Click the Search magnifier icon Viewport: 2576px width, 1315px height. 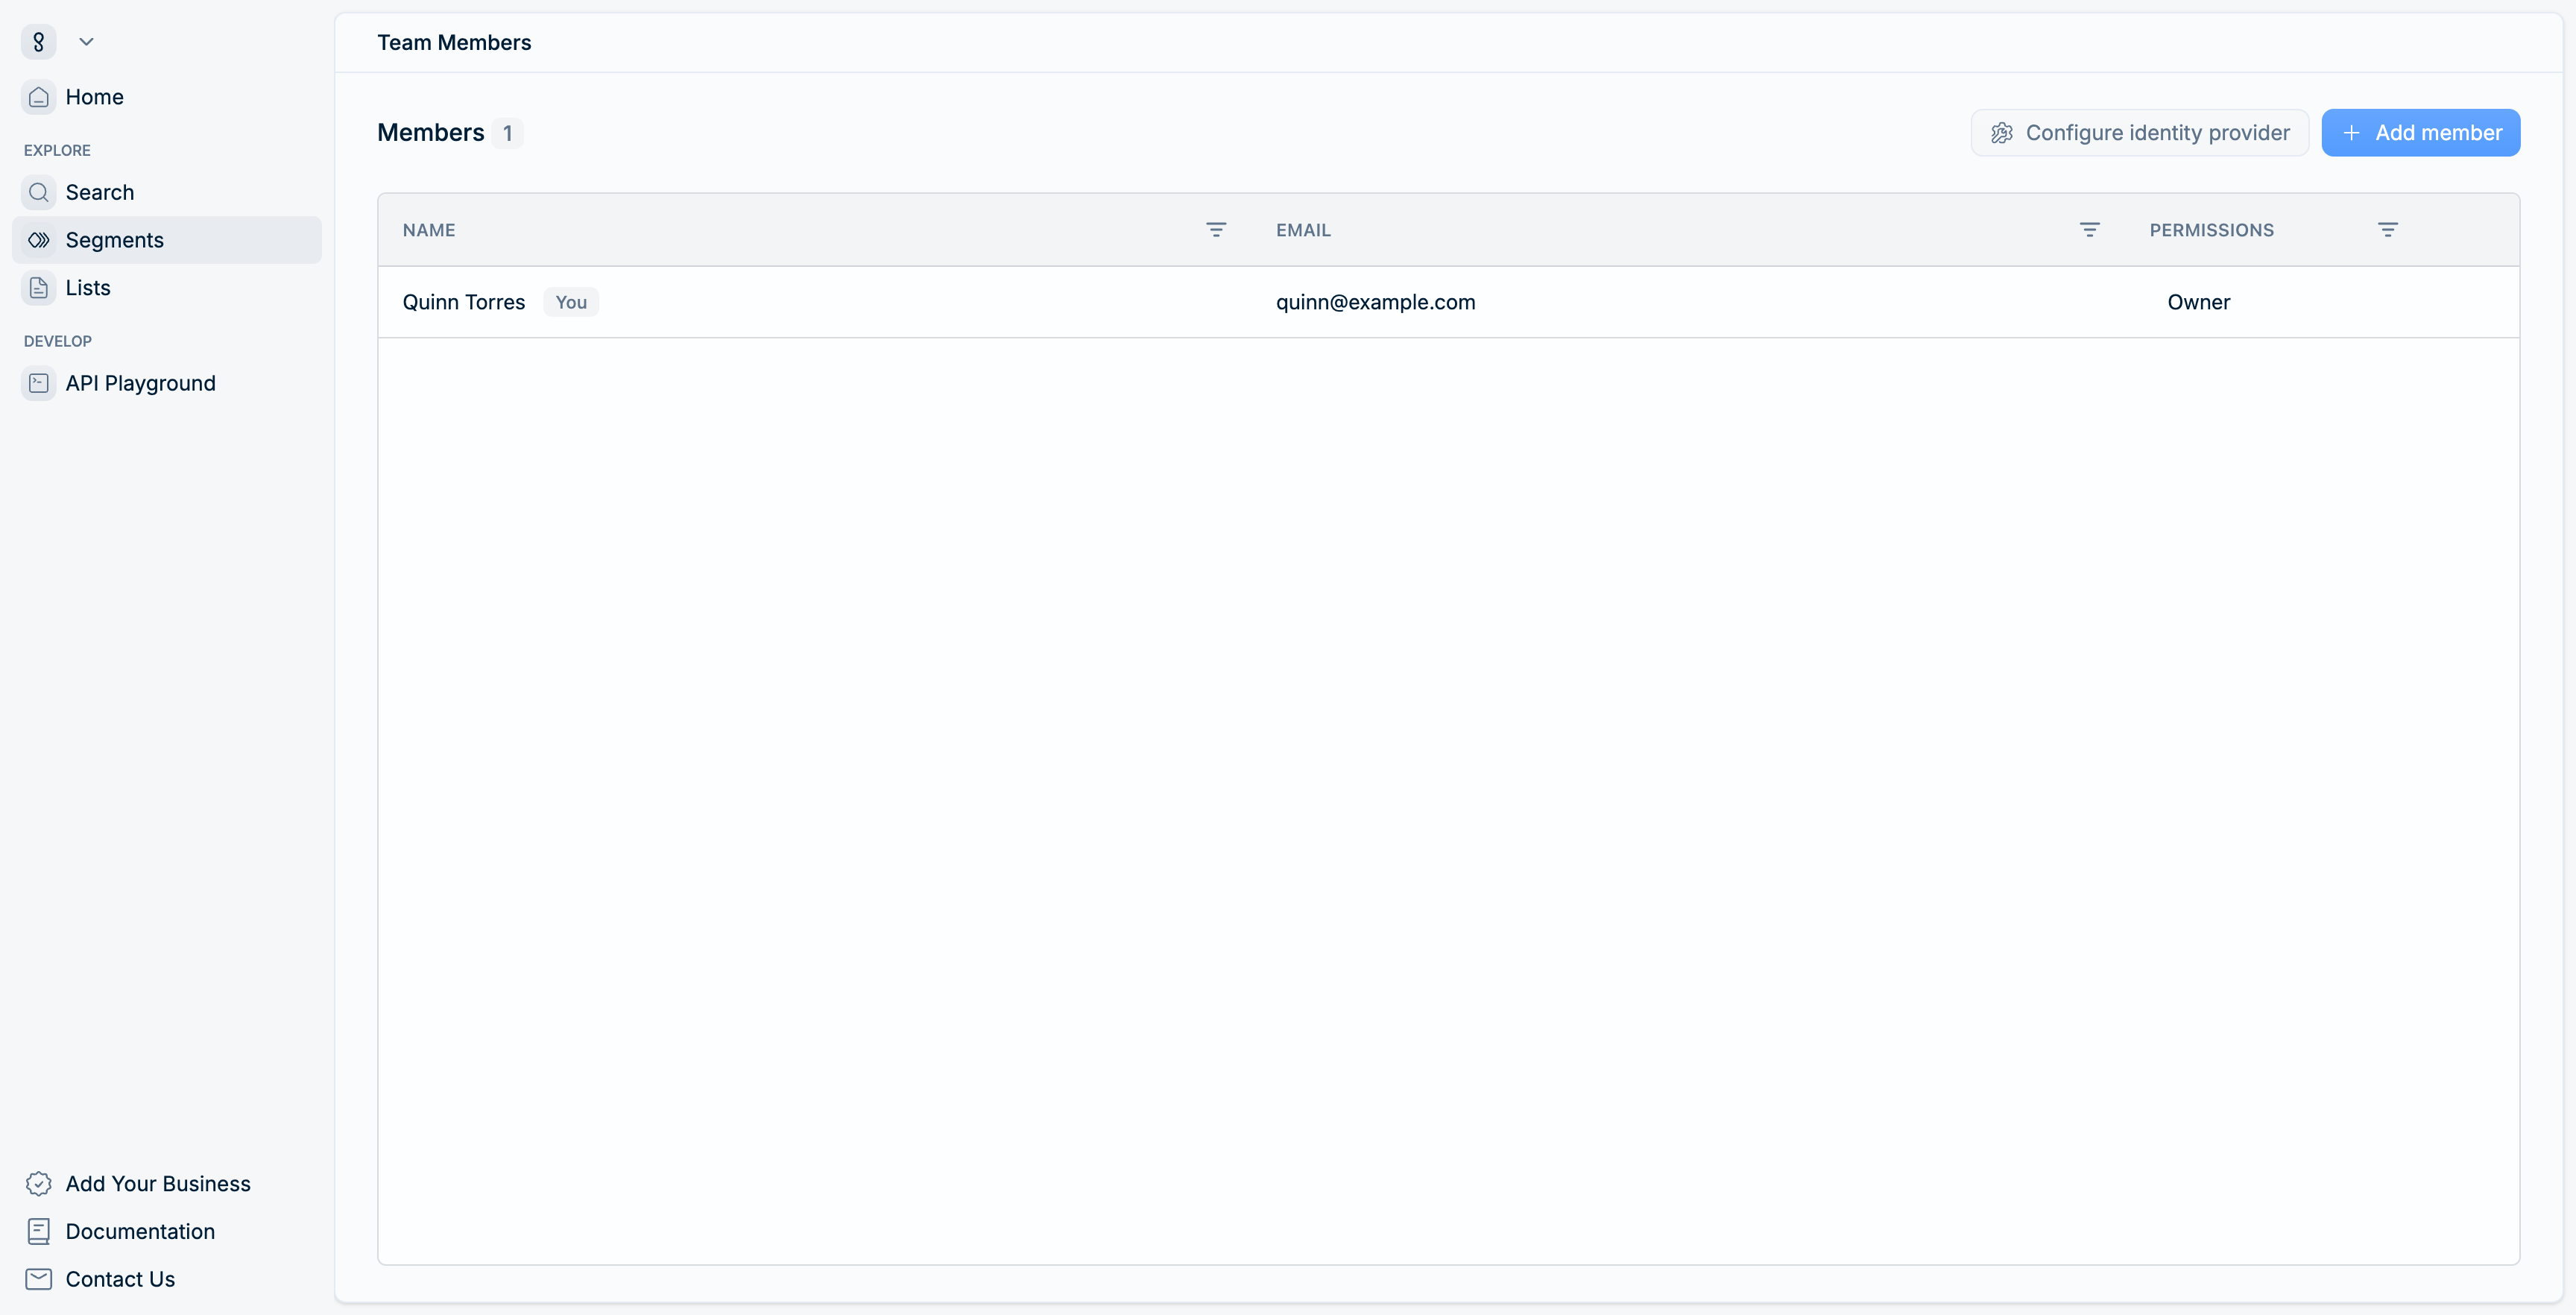pyautogui.click(x=38, y=192)
